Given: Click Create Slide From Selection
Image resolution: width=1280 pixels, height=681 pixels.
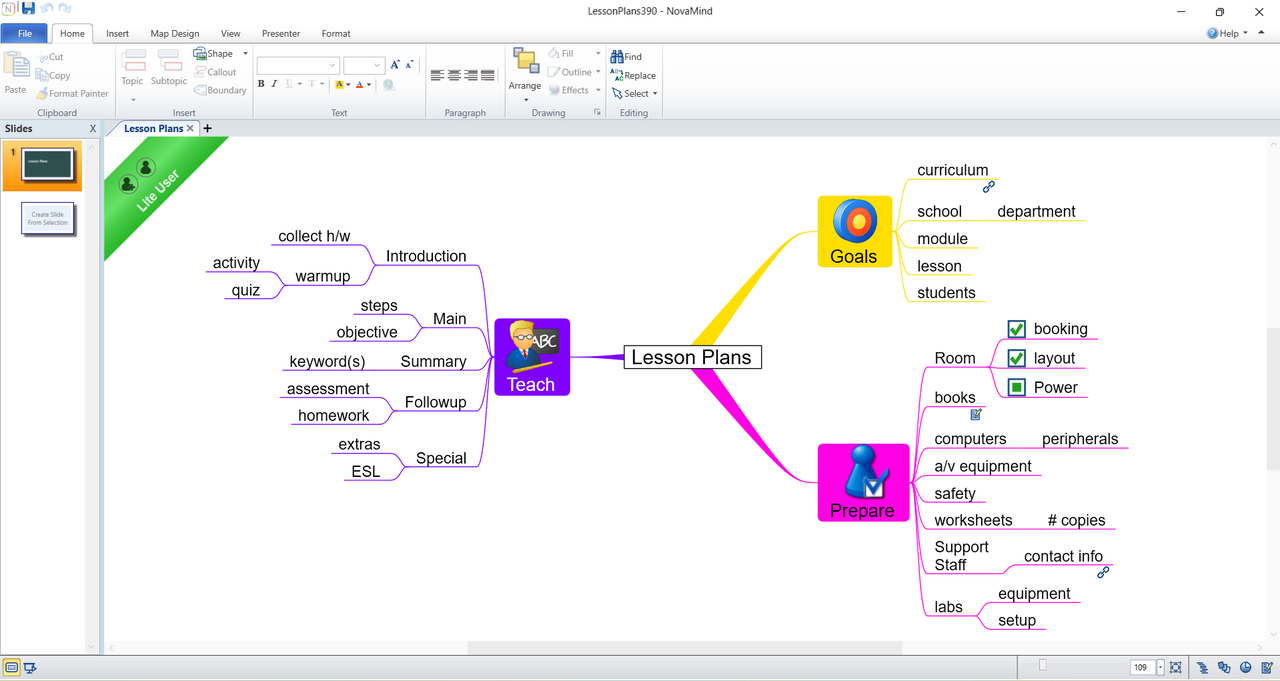Looking at the screenshot, I should click(x=48, y=219).
